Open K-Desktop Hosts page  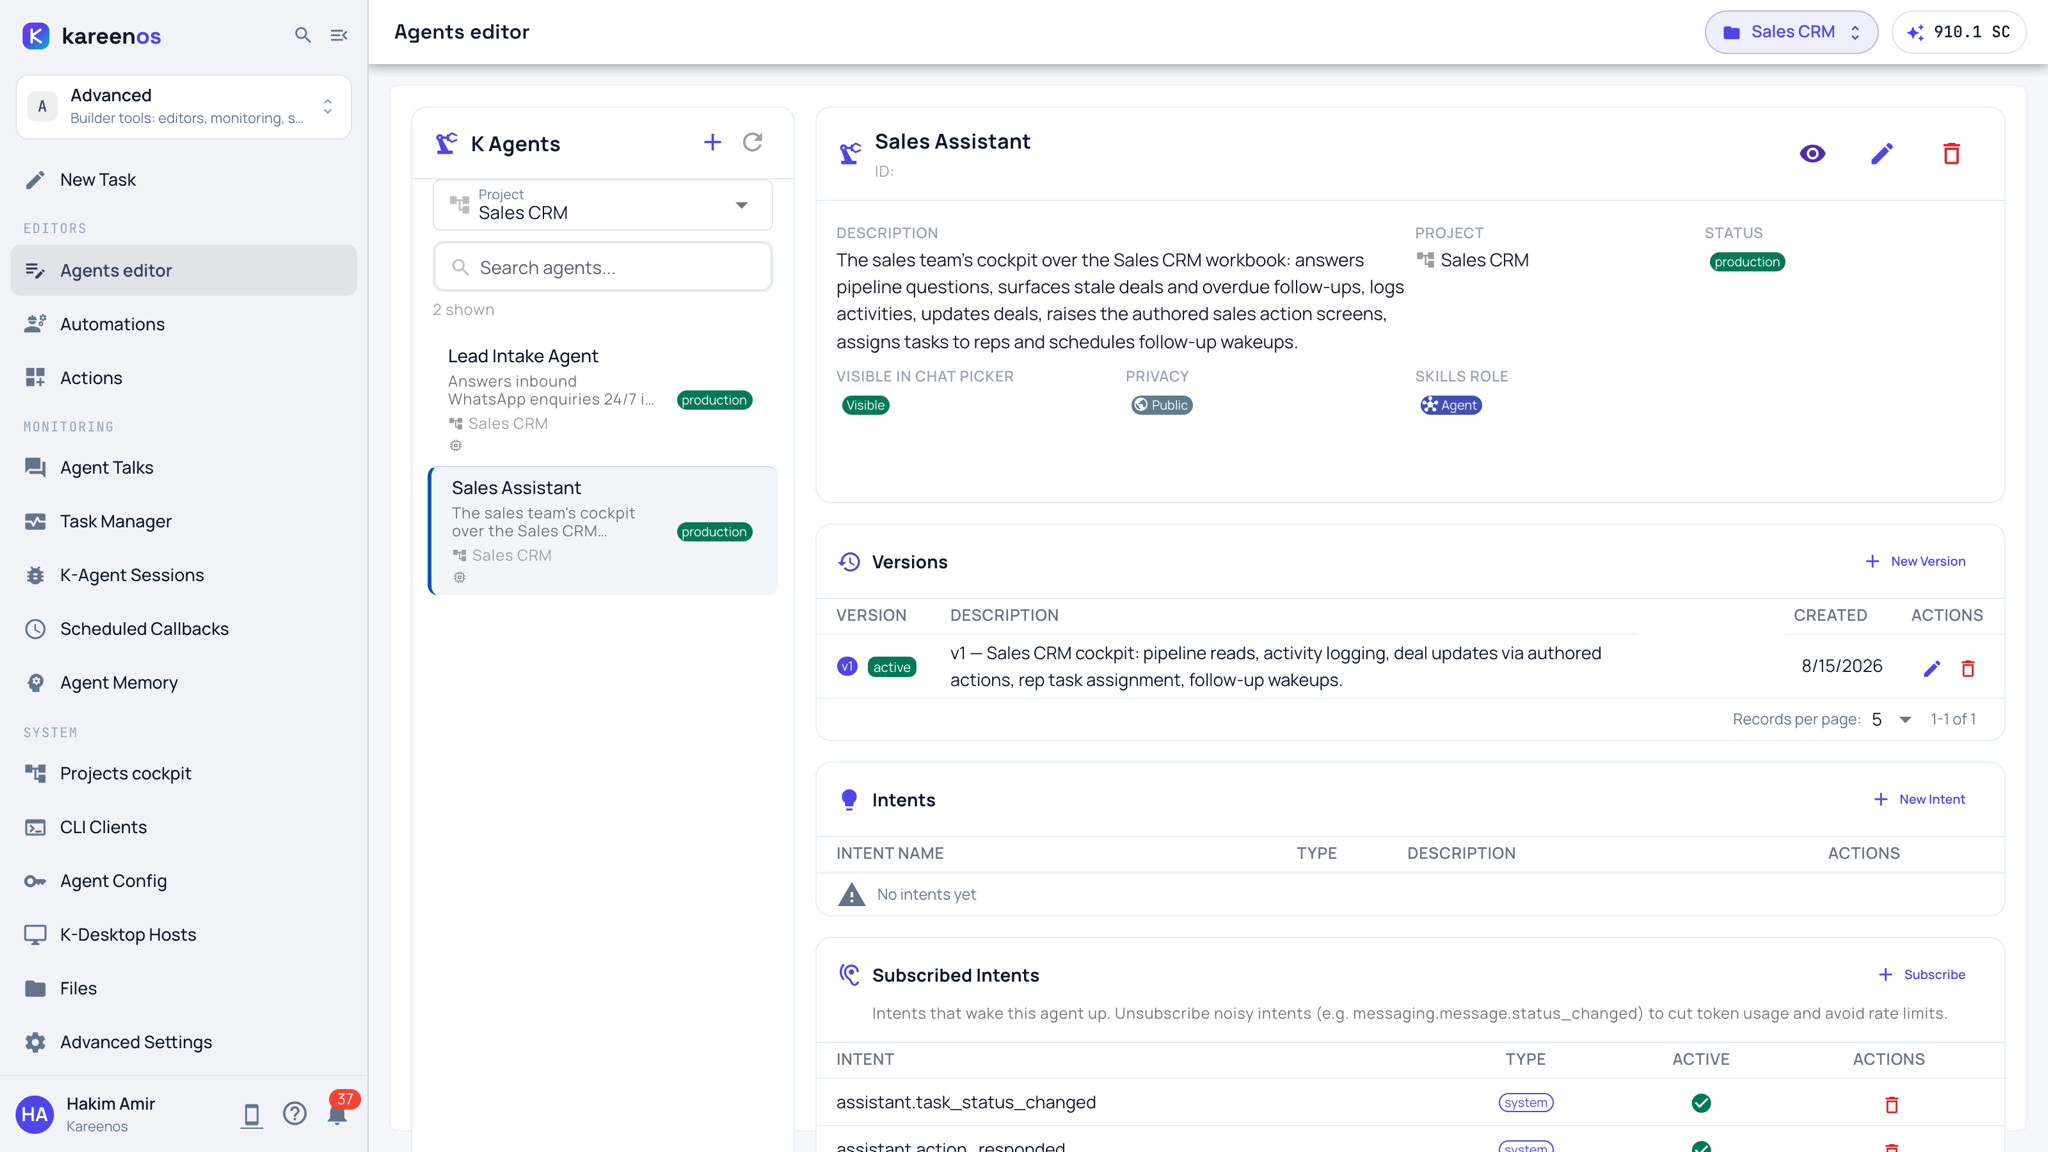[184, 935]
